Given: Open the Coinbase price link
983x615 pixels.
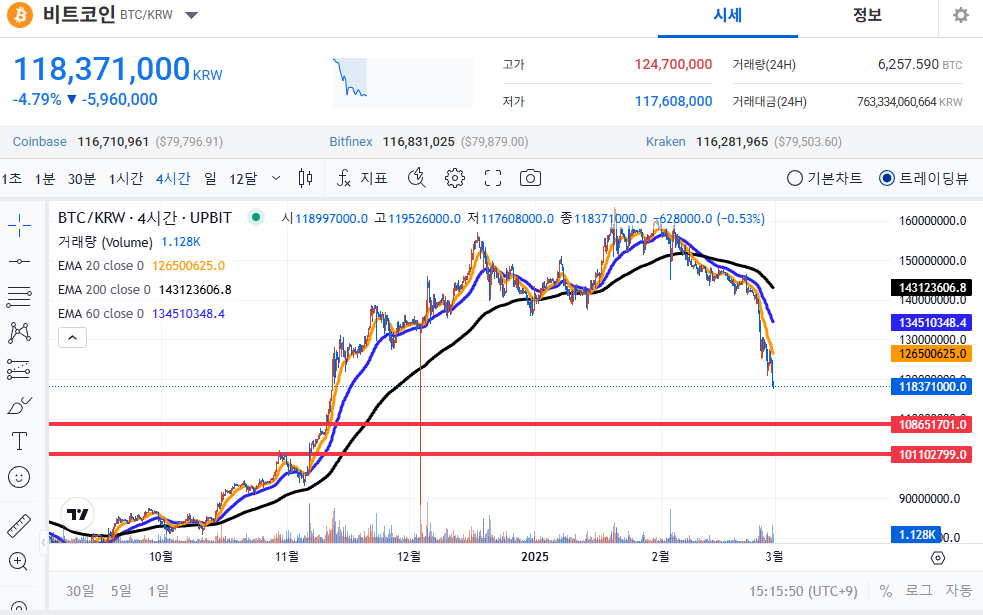Looking at the screenshot, I should pyautogui.click(x=39, y=142).
